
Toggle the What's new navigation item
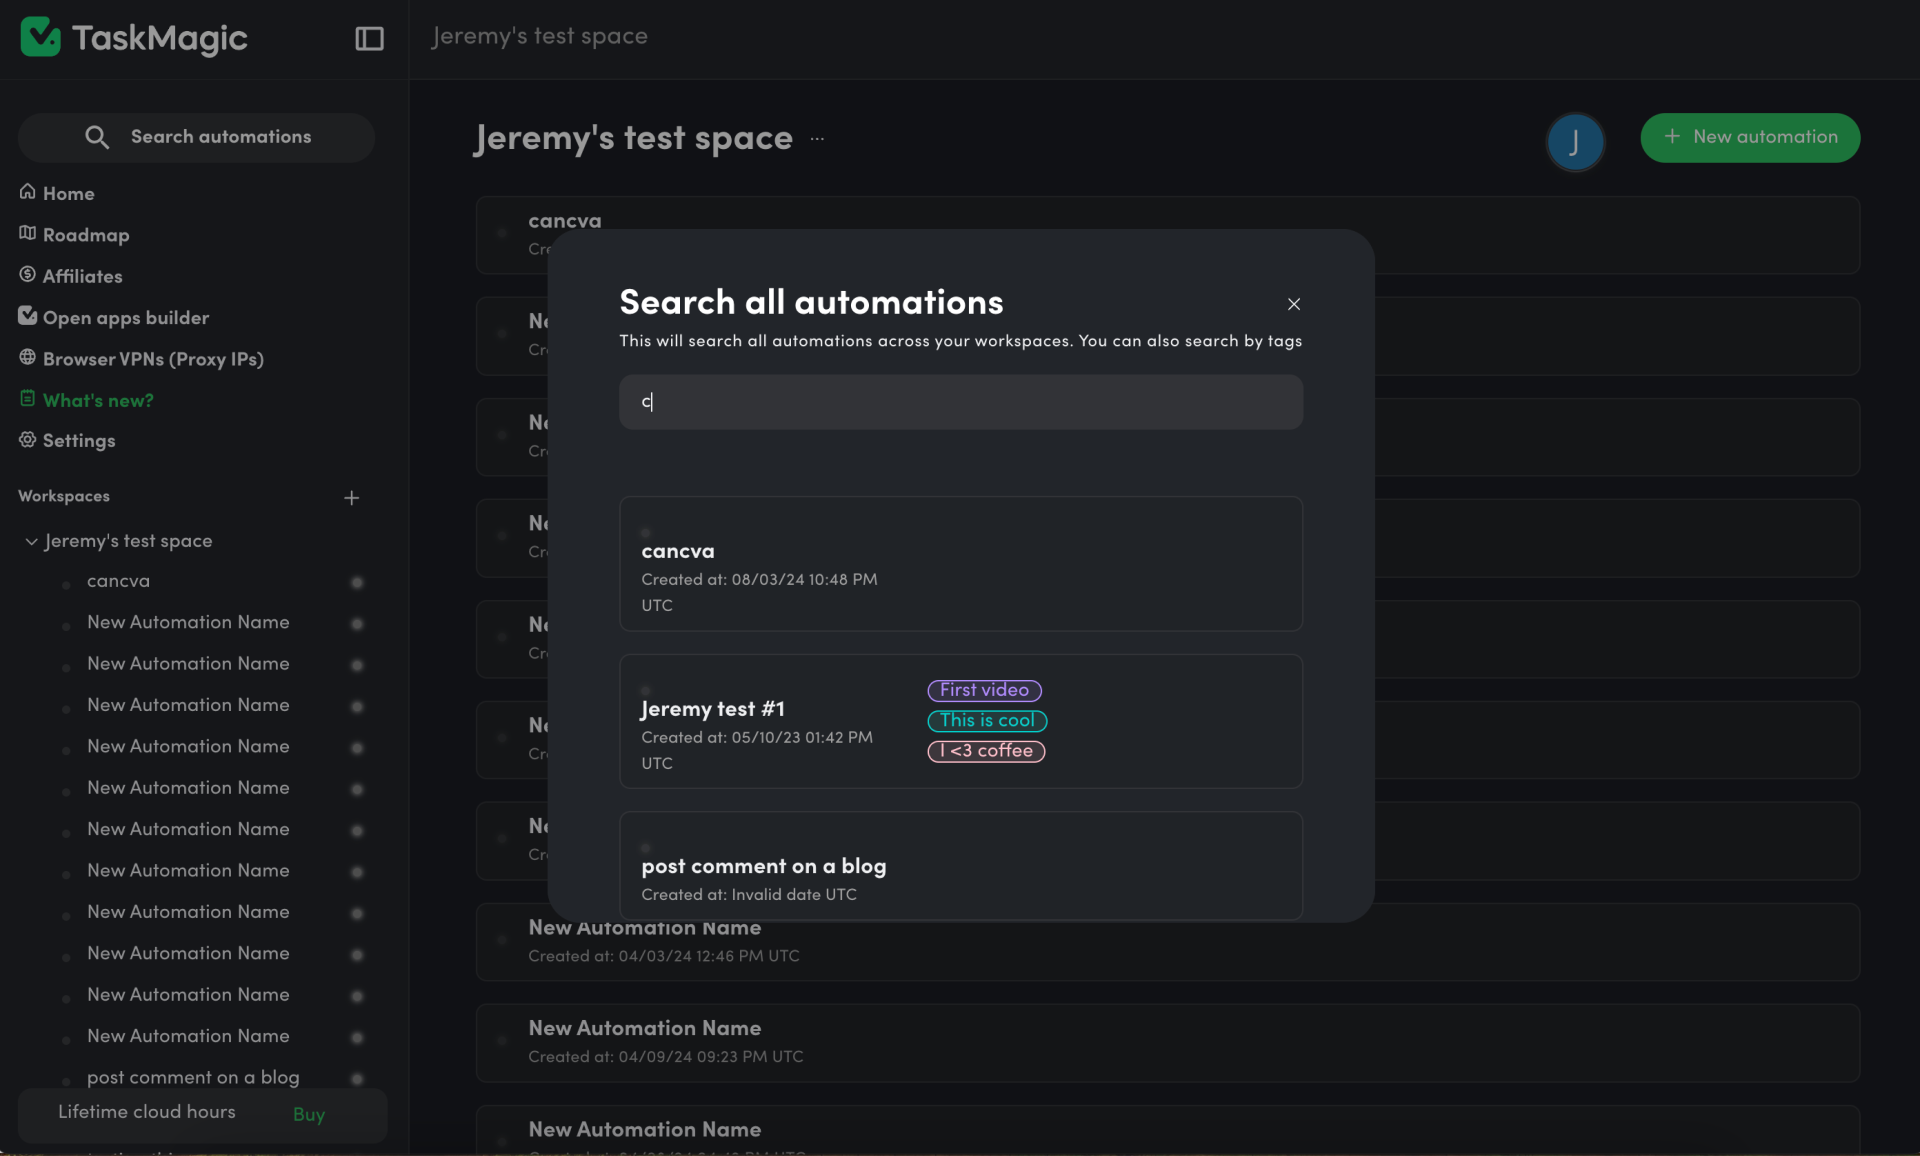(97, 400)
